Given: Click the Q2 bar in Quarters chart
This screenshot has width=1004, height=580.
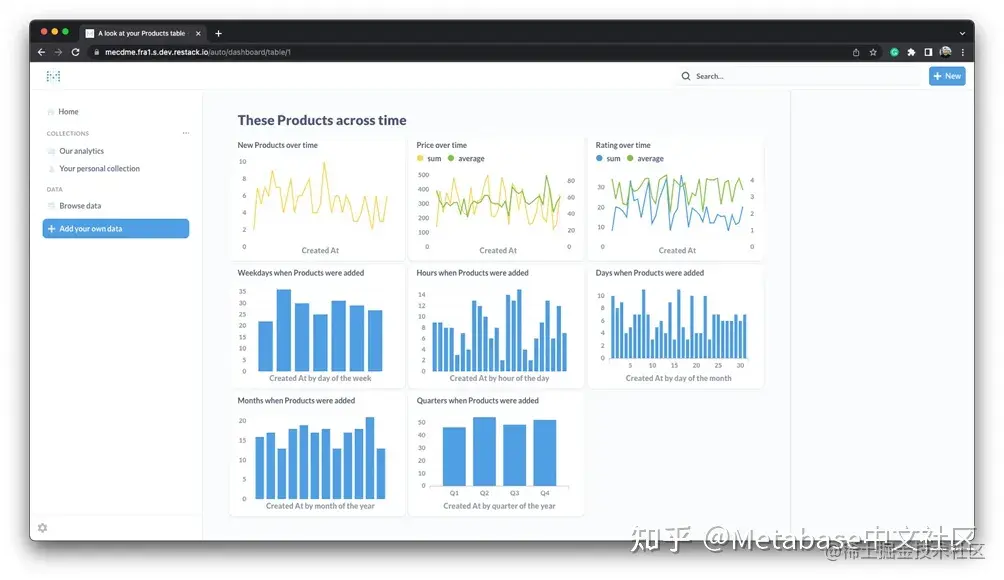Looking at the screenshot, I should (484, 451).
